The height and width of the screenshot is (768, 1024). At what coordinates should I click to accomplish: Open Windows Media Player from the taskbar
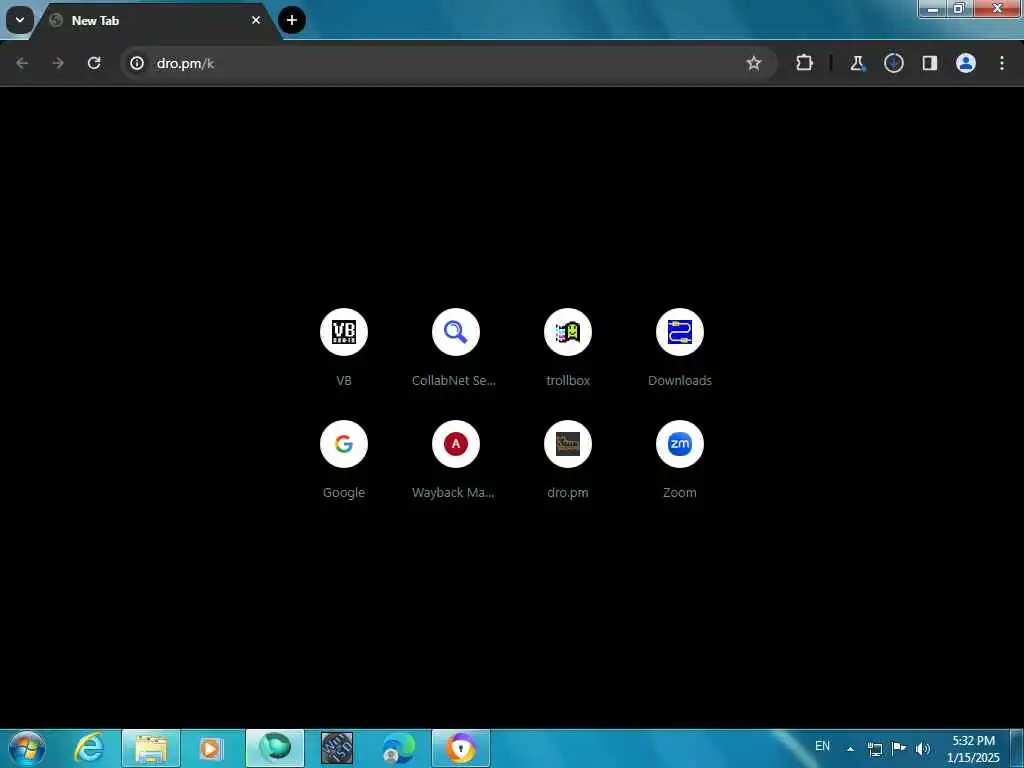point(210,748)
